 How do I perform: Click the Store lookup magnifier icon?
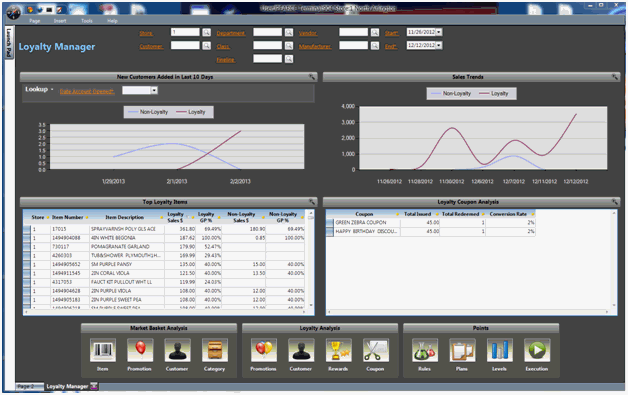coord(206,32)
